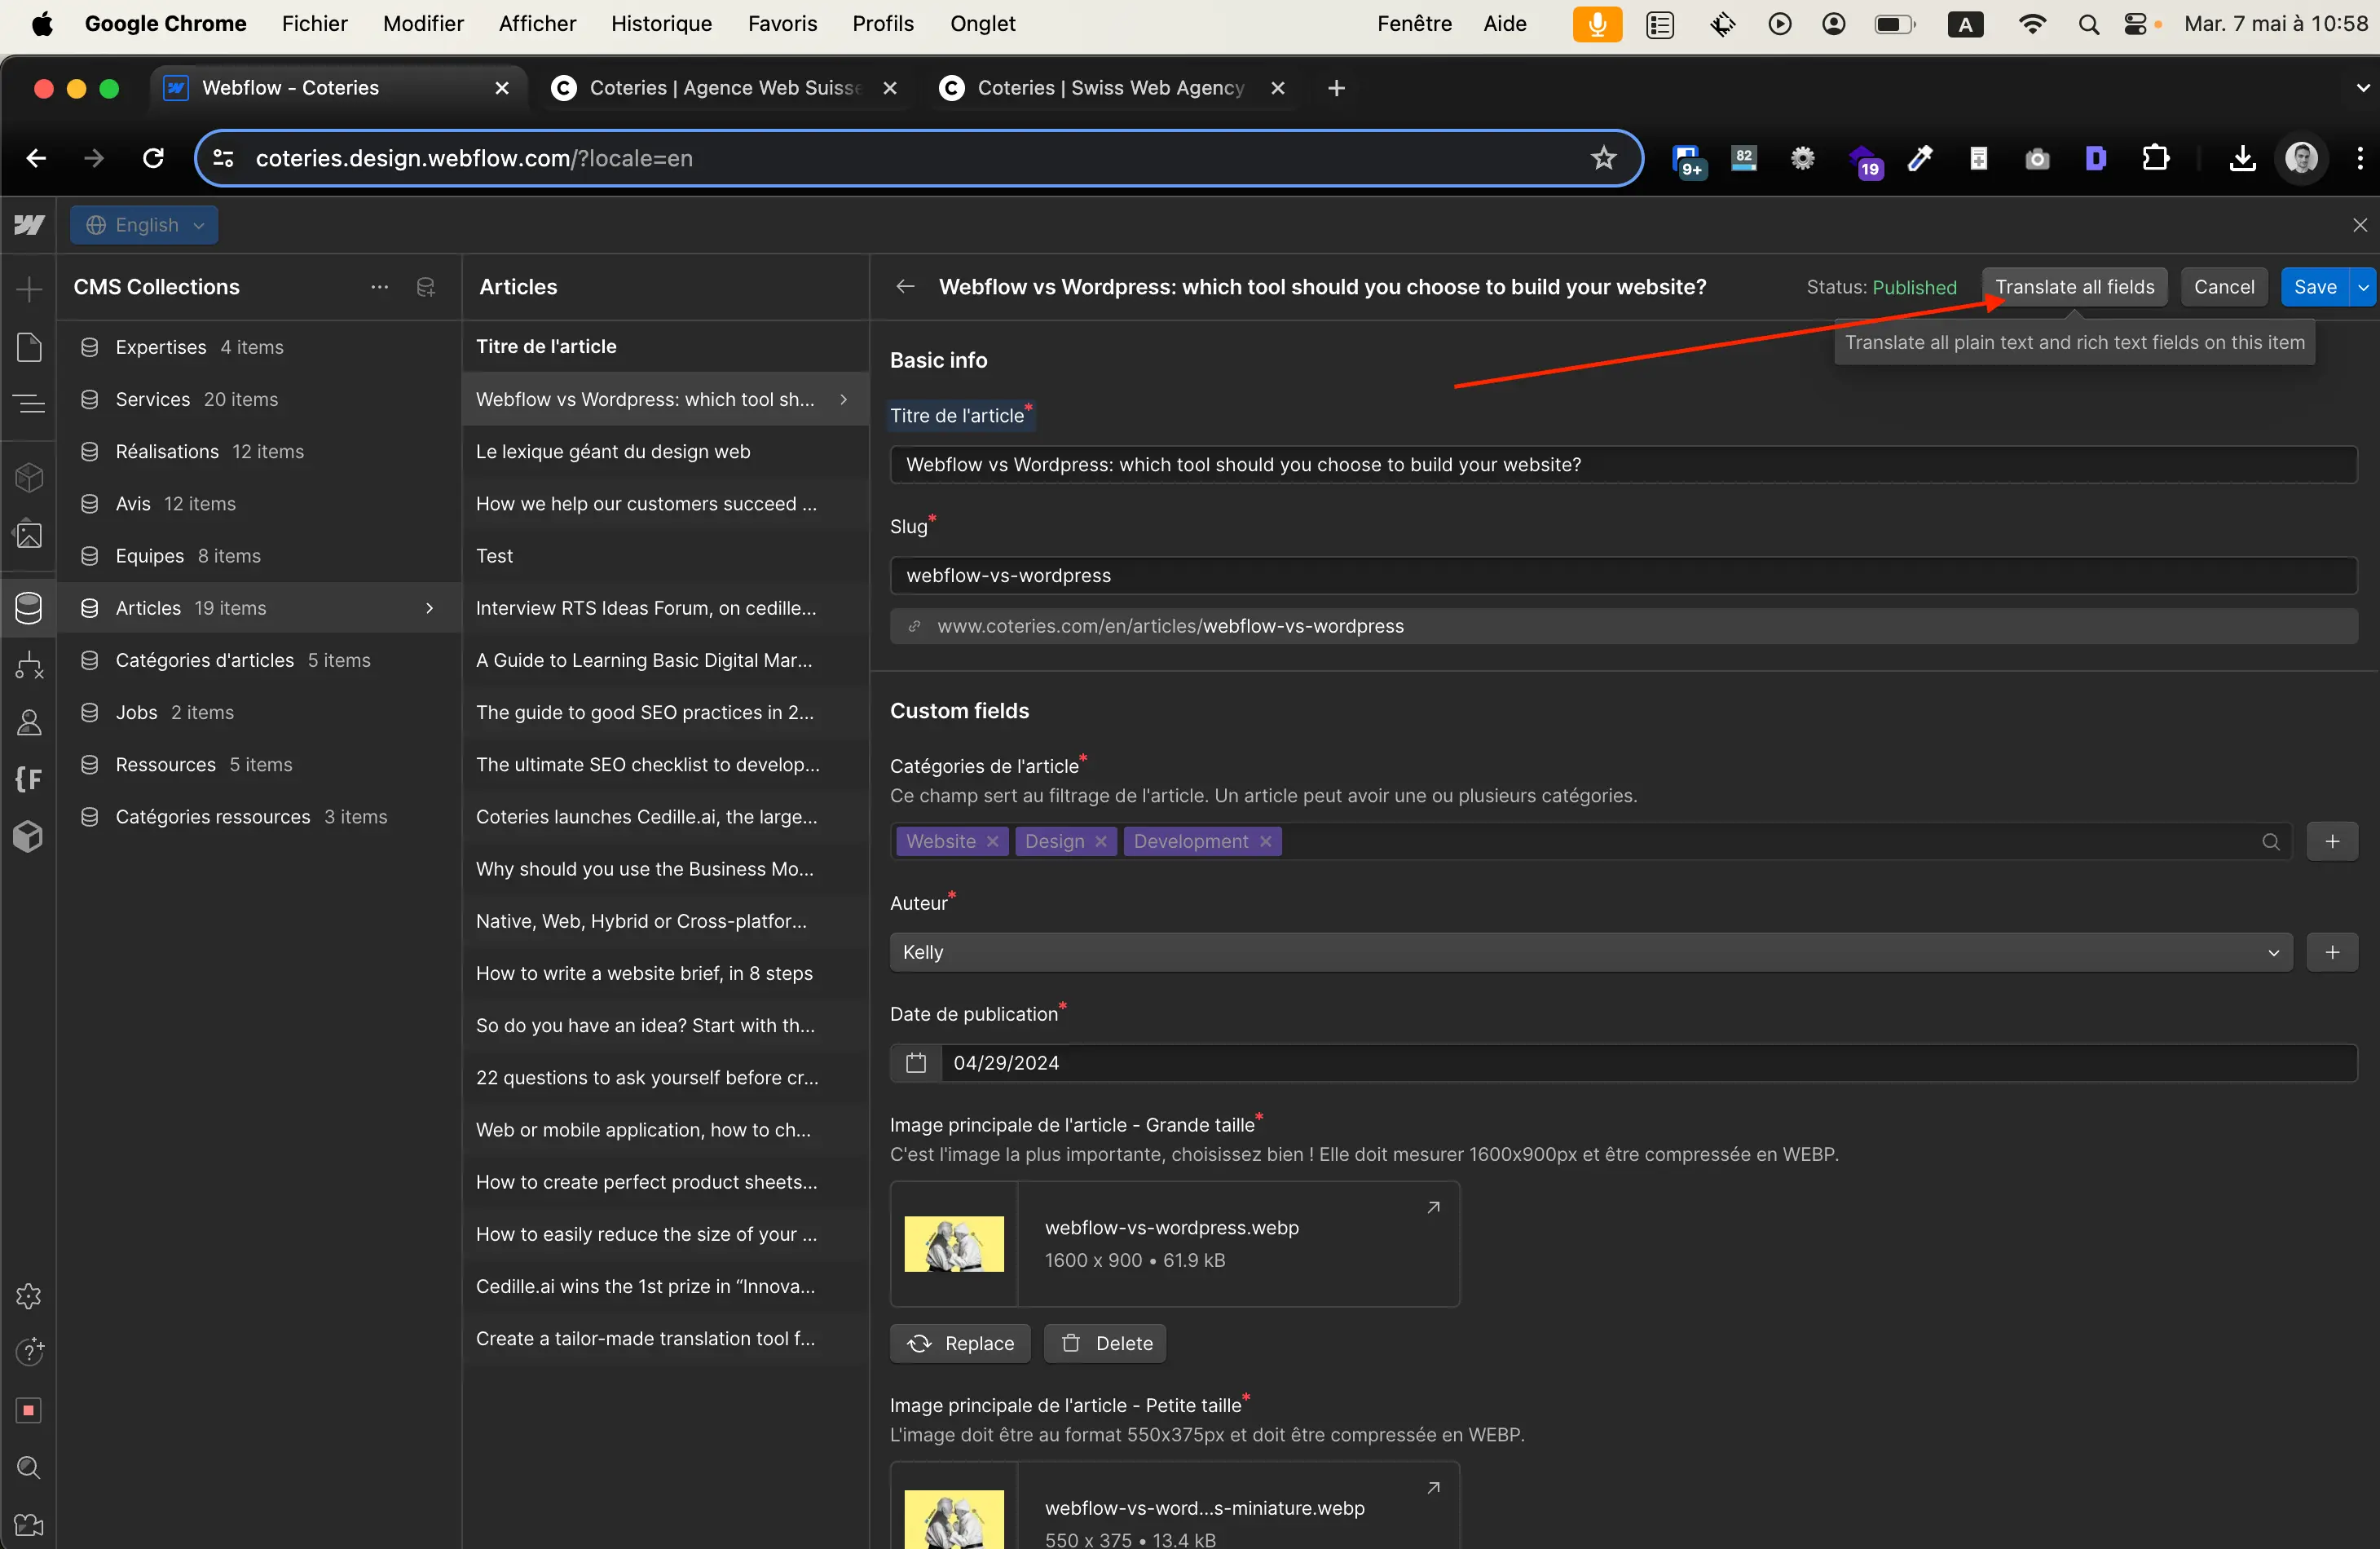Open the Logic flows icon
Image resolution: width=2380 pixels, height=1549 pixels.
[x=29, y=665]
